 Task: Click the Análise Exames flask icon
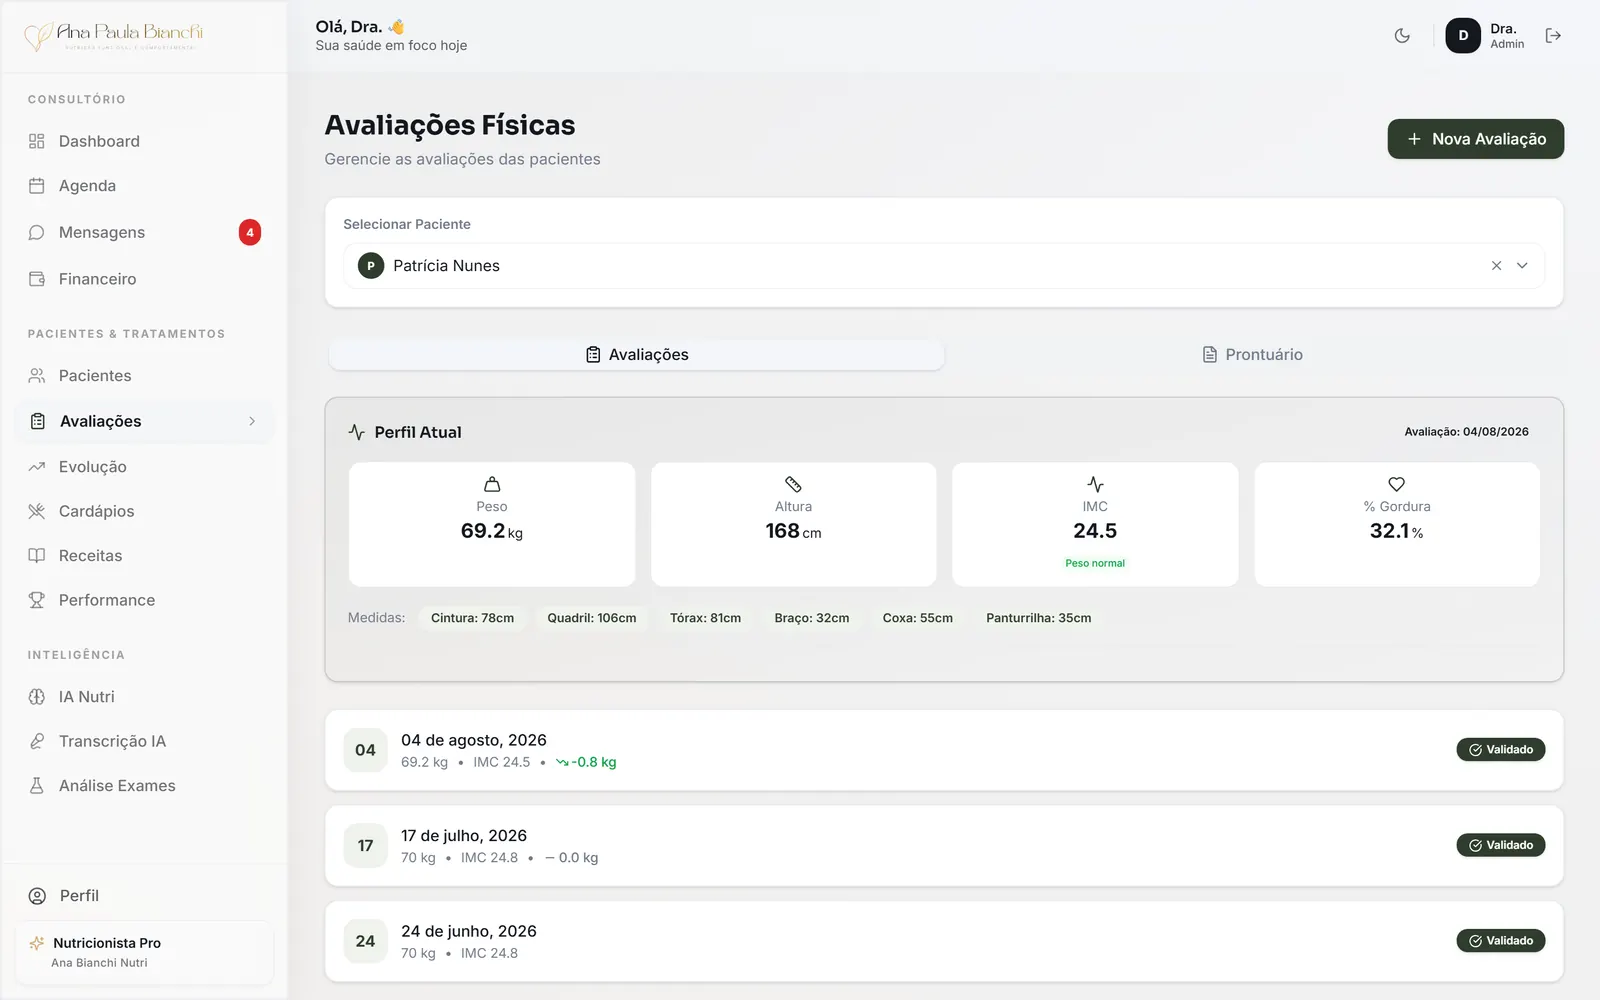point(37,786)
